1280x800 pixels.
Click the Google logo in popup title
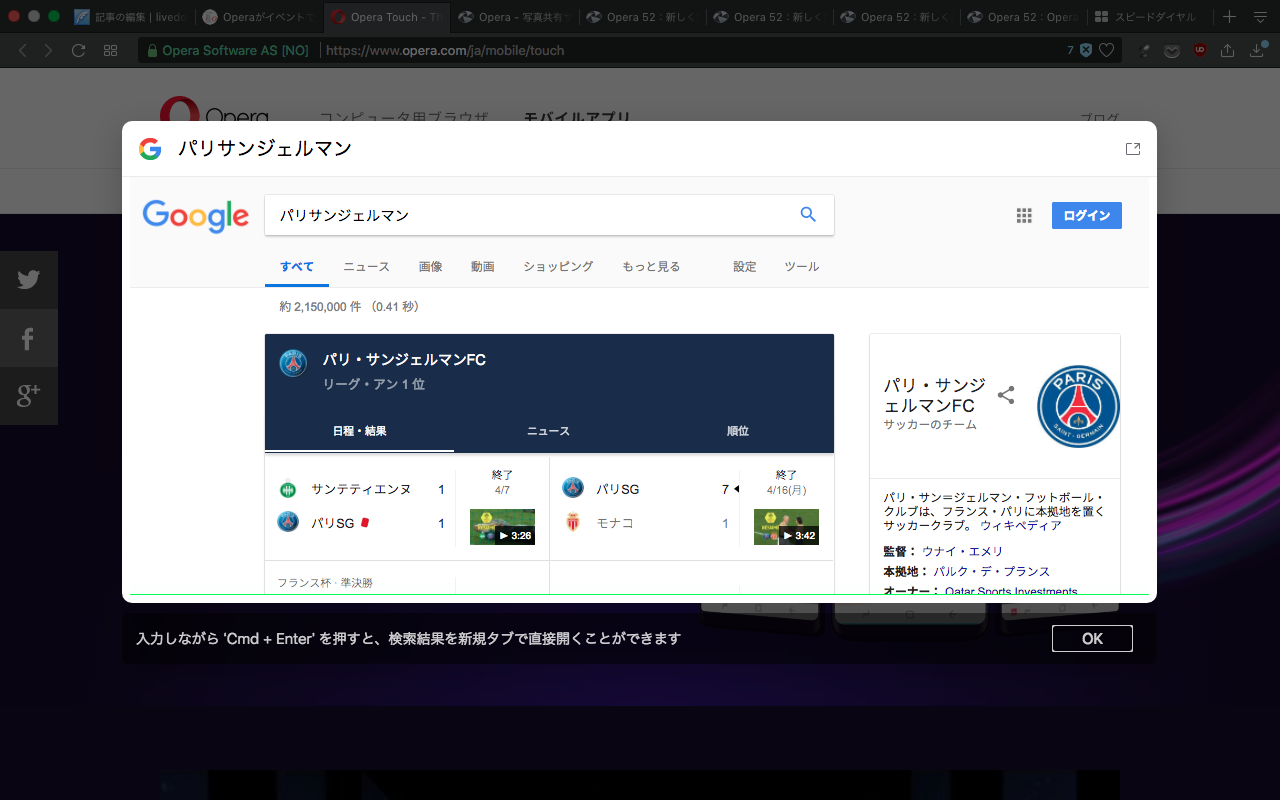coord(150,149)
